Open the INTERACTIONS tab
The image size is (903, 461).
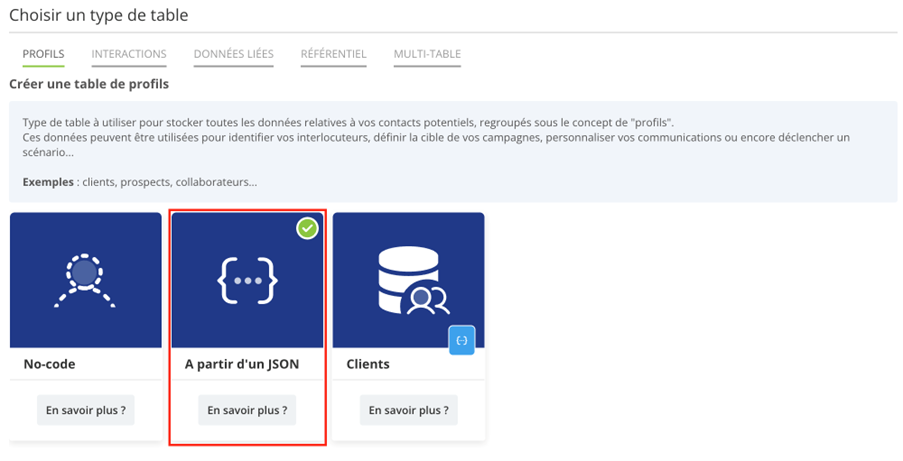click(129, 54)
